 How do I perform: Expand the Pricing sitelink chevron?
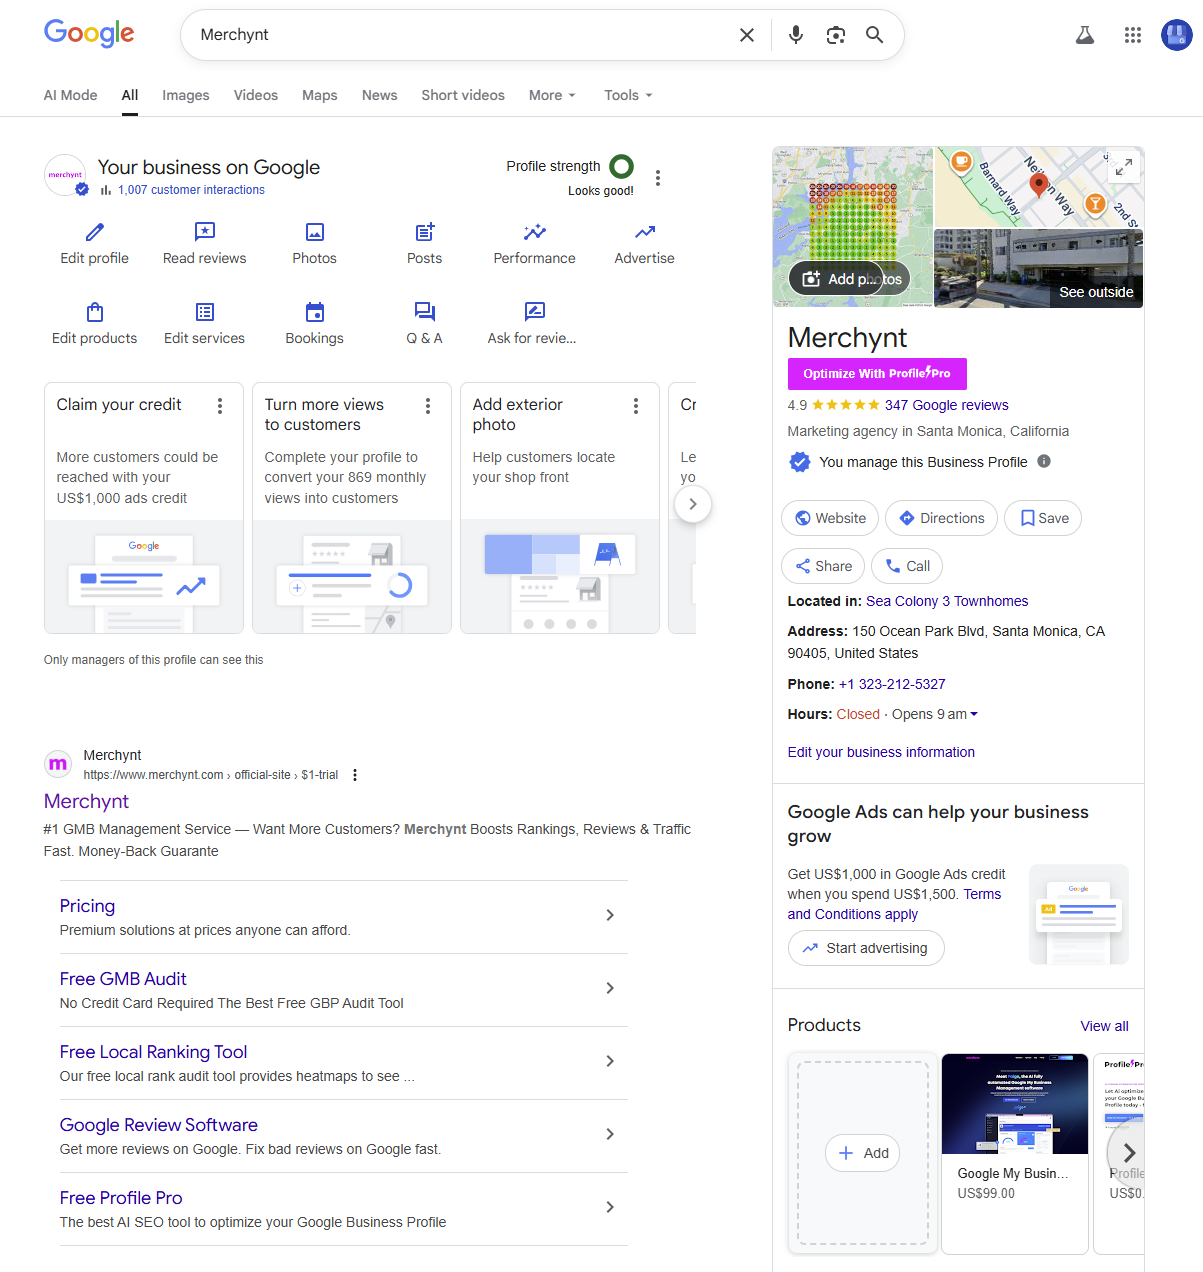[x=610, y=915]
